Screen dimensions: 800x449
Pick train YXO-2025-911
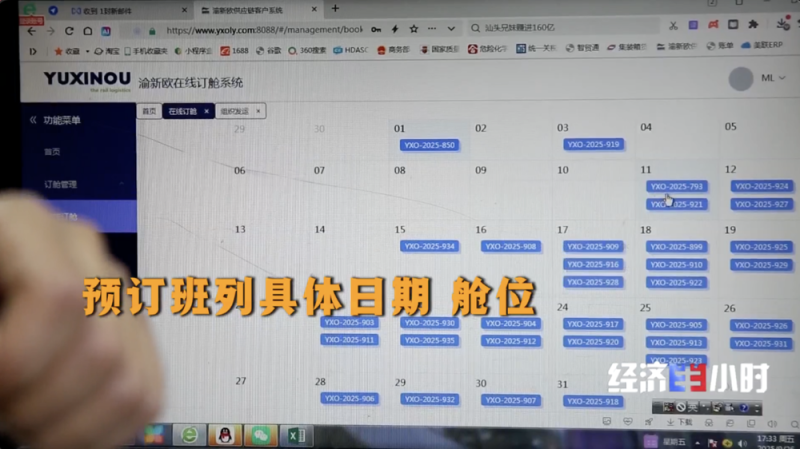[x=349, y=340]
